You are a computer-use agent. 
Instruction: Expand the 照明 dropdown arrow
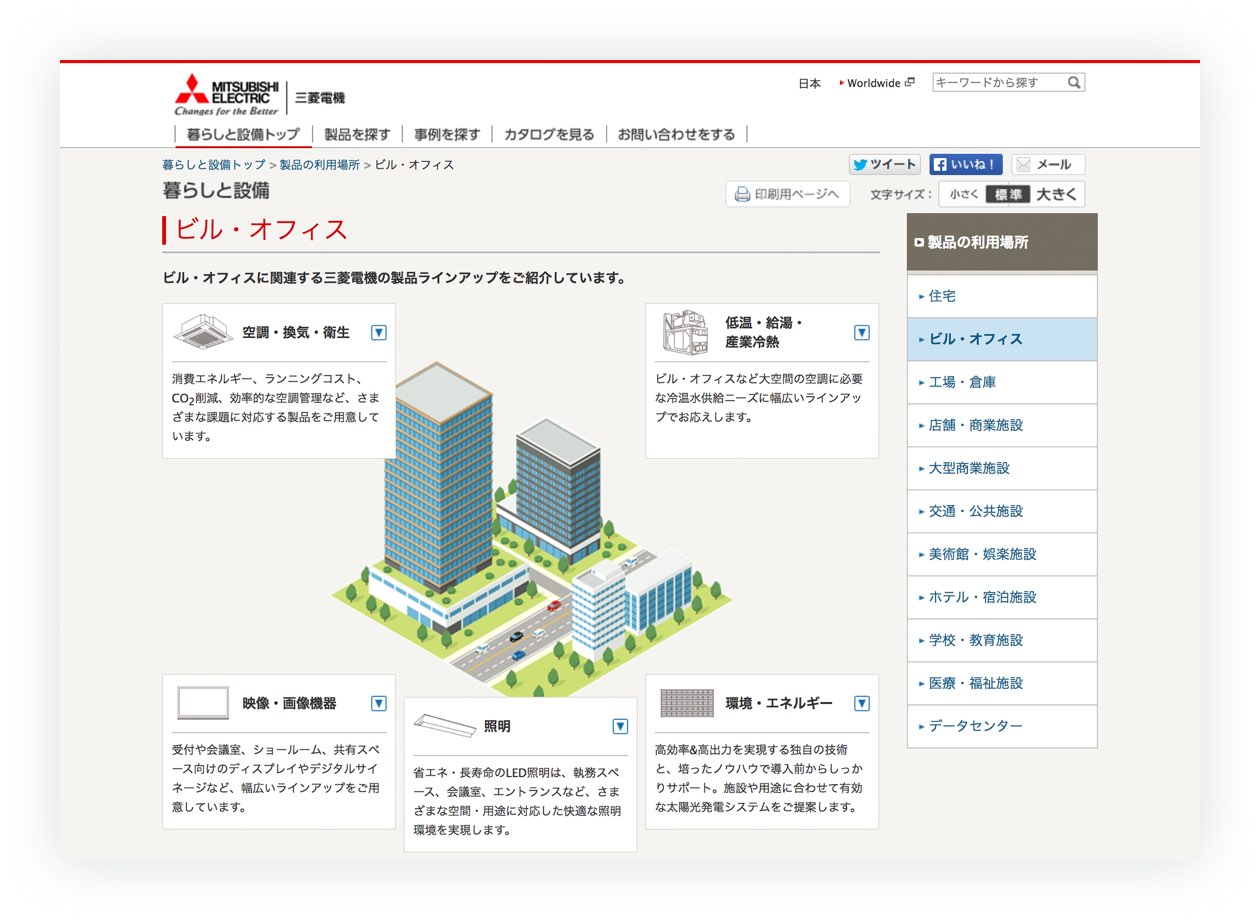(620, 726)
